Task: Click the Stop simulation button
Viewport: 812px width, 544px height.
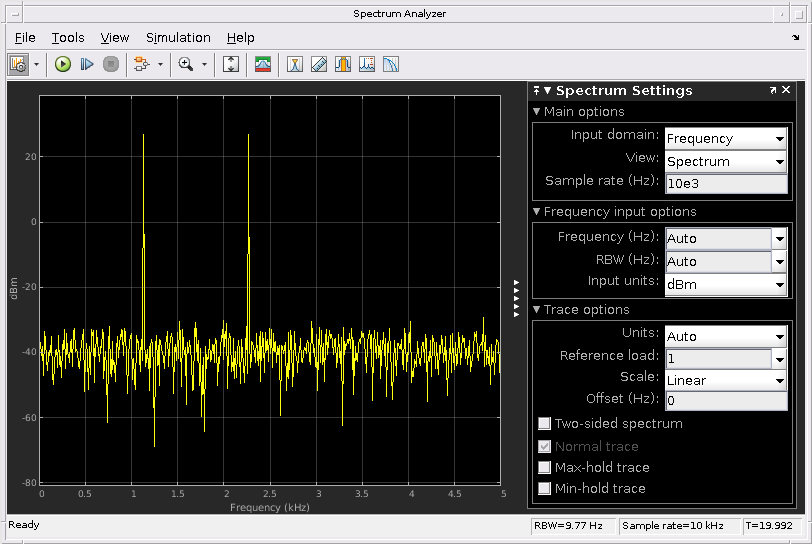Action: (x=111, y=64)
